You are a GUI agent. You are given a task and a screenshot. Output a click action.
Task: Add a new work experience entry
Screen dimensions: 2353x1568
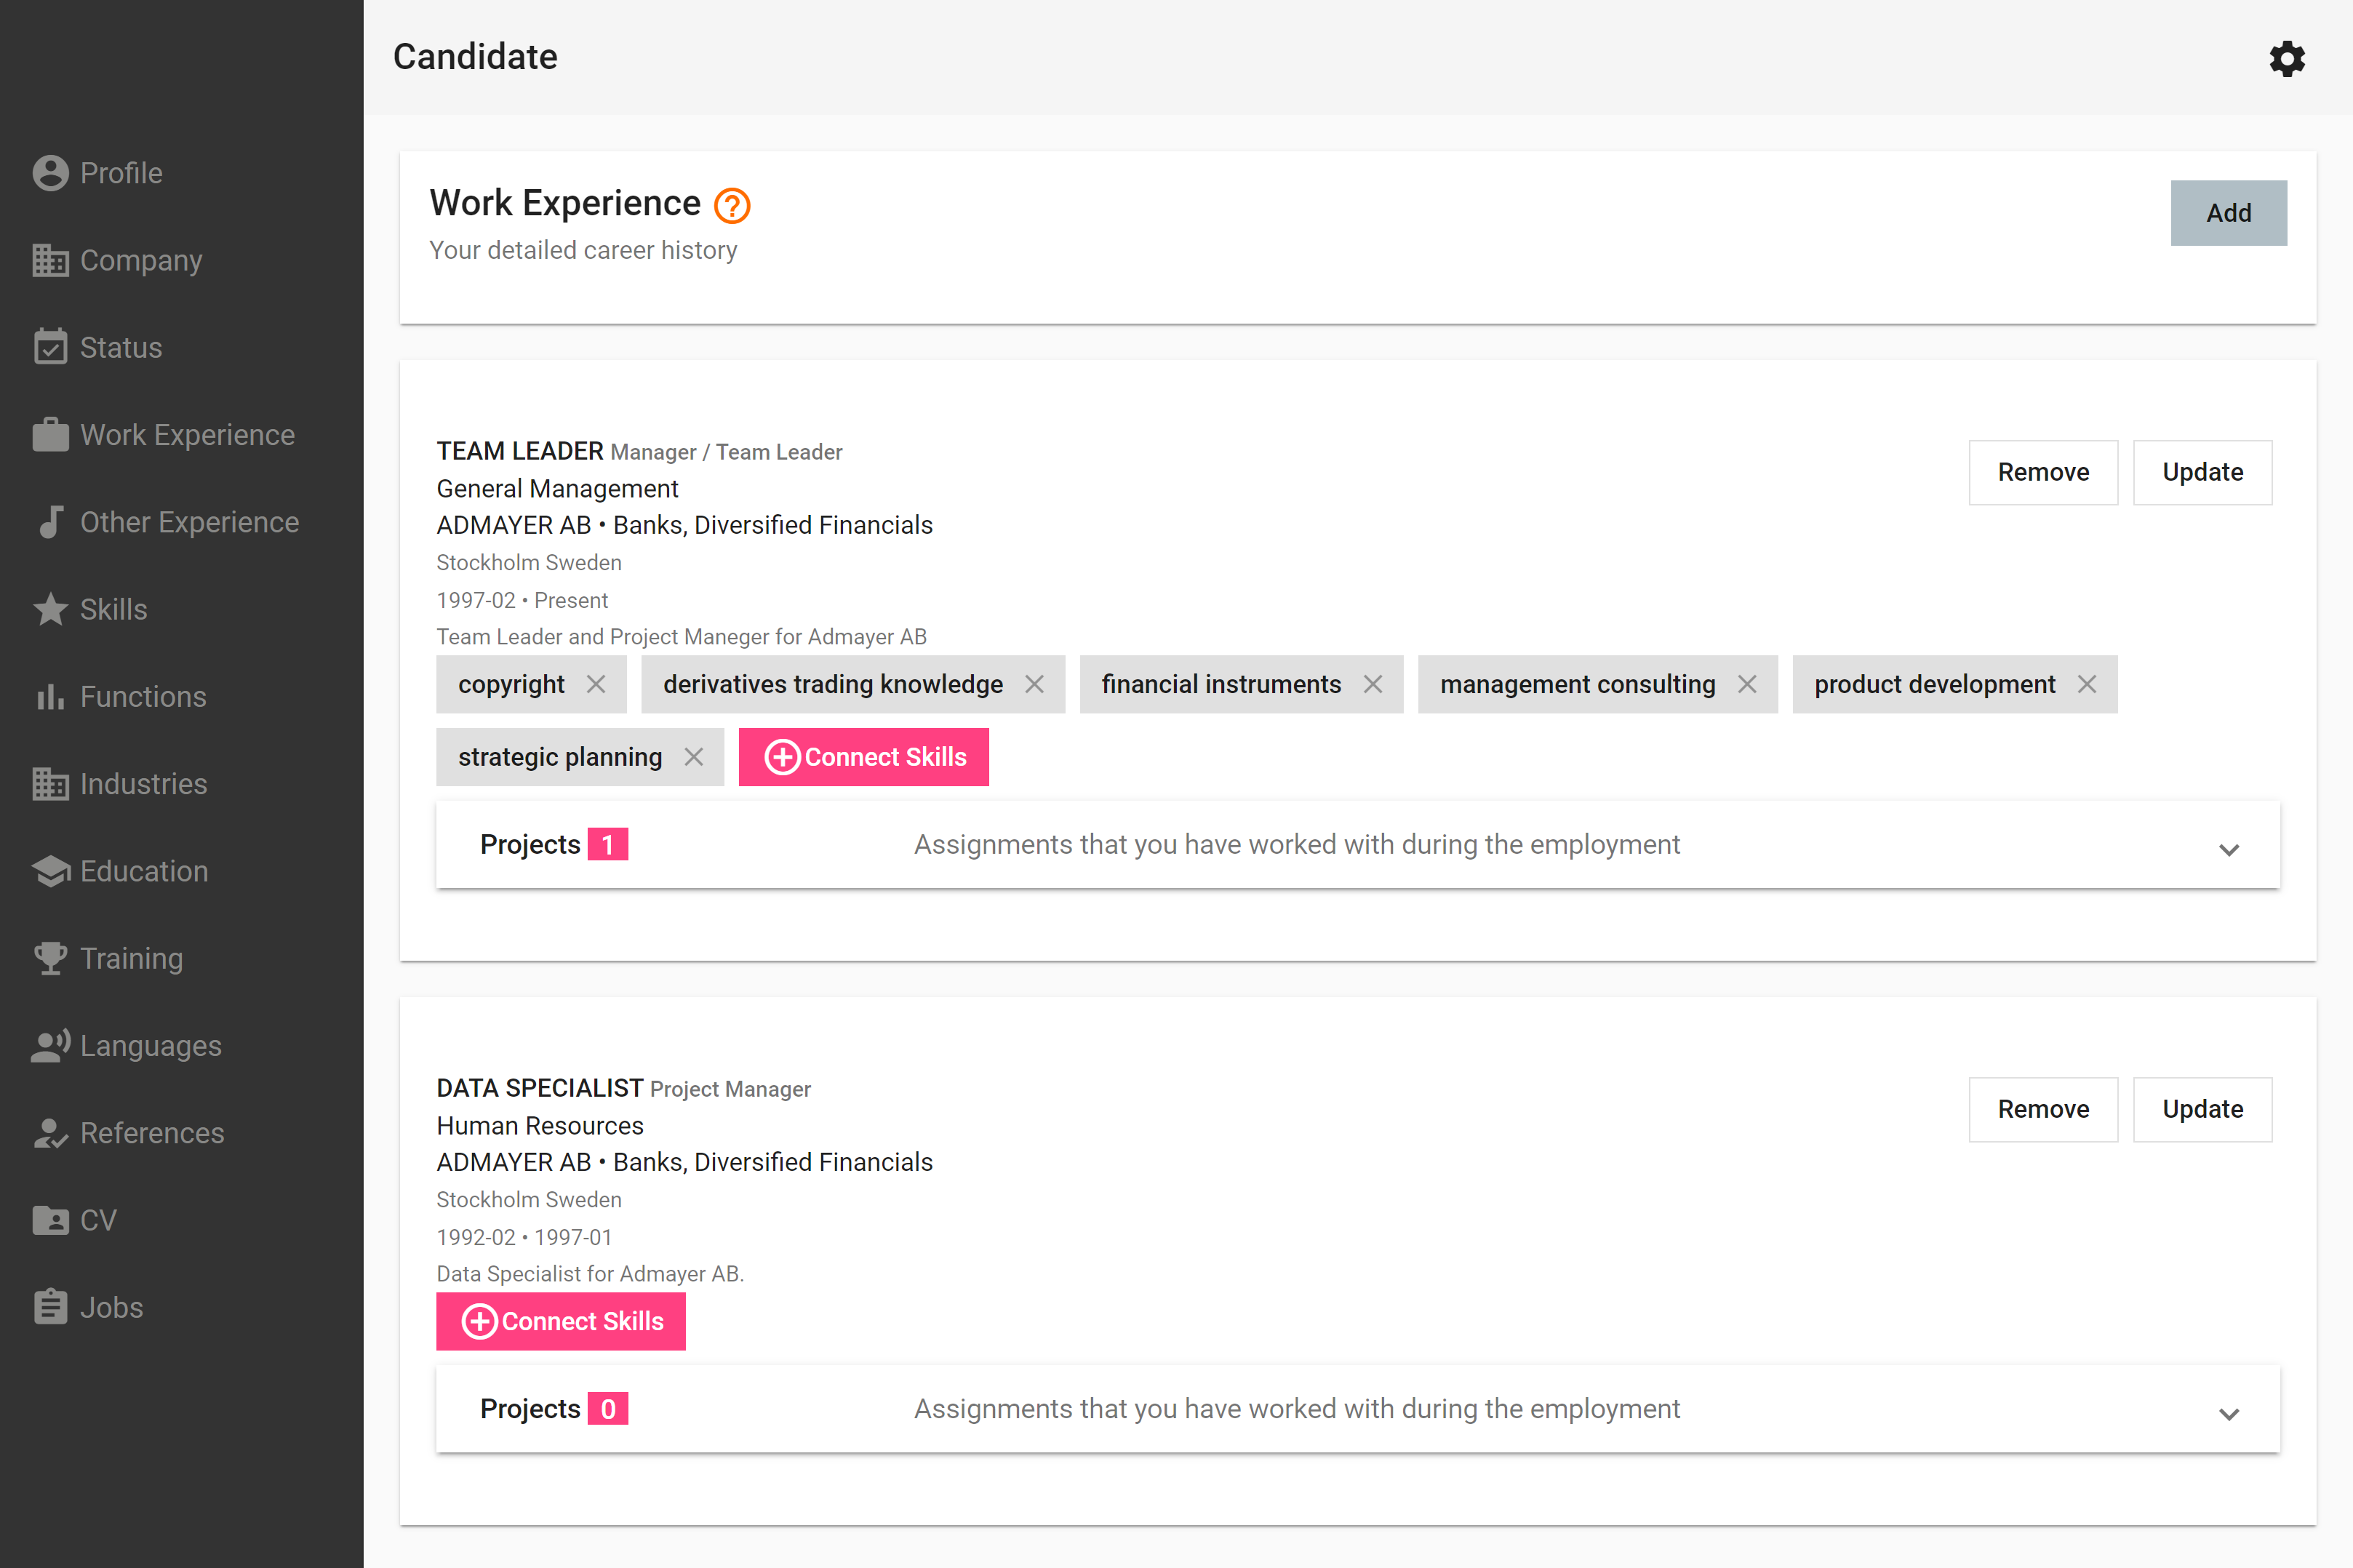click(2228, 213)
